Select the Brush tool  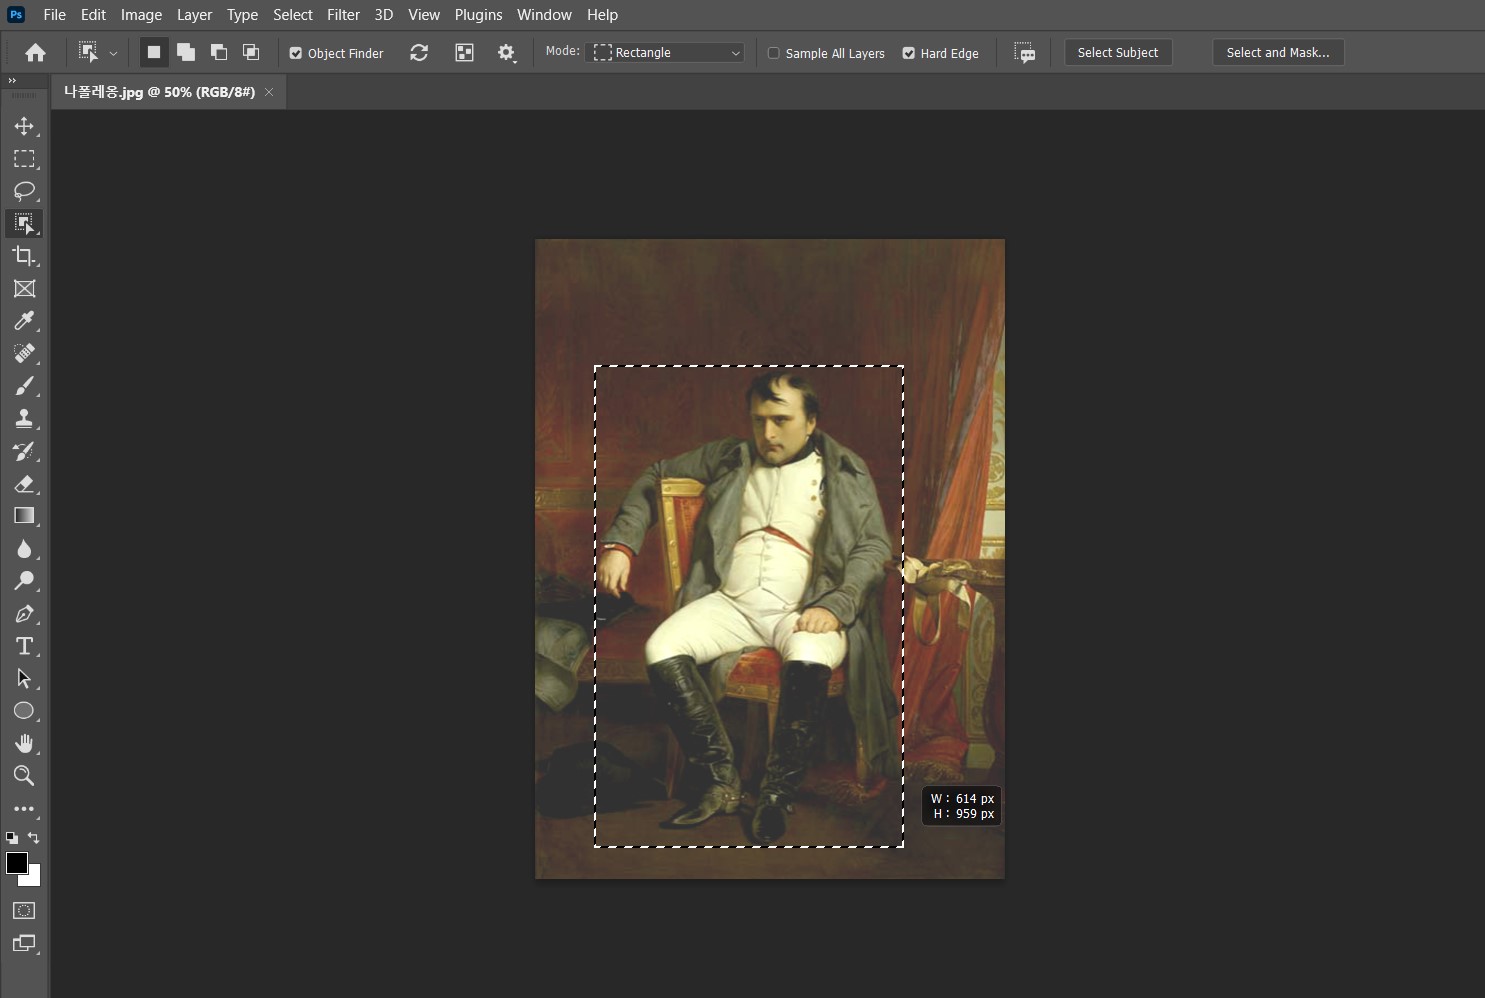pyautogui.click(x=24, y=386)
